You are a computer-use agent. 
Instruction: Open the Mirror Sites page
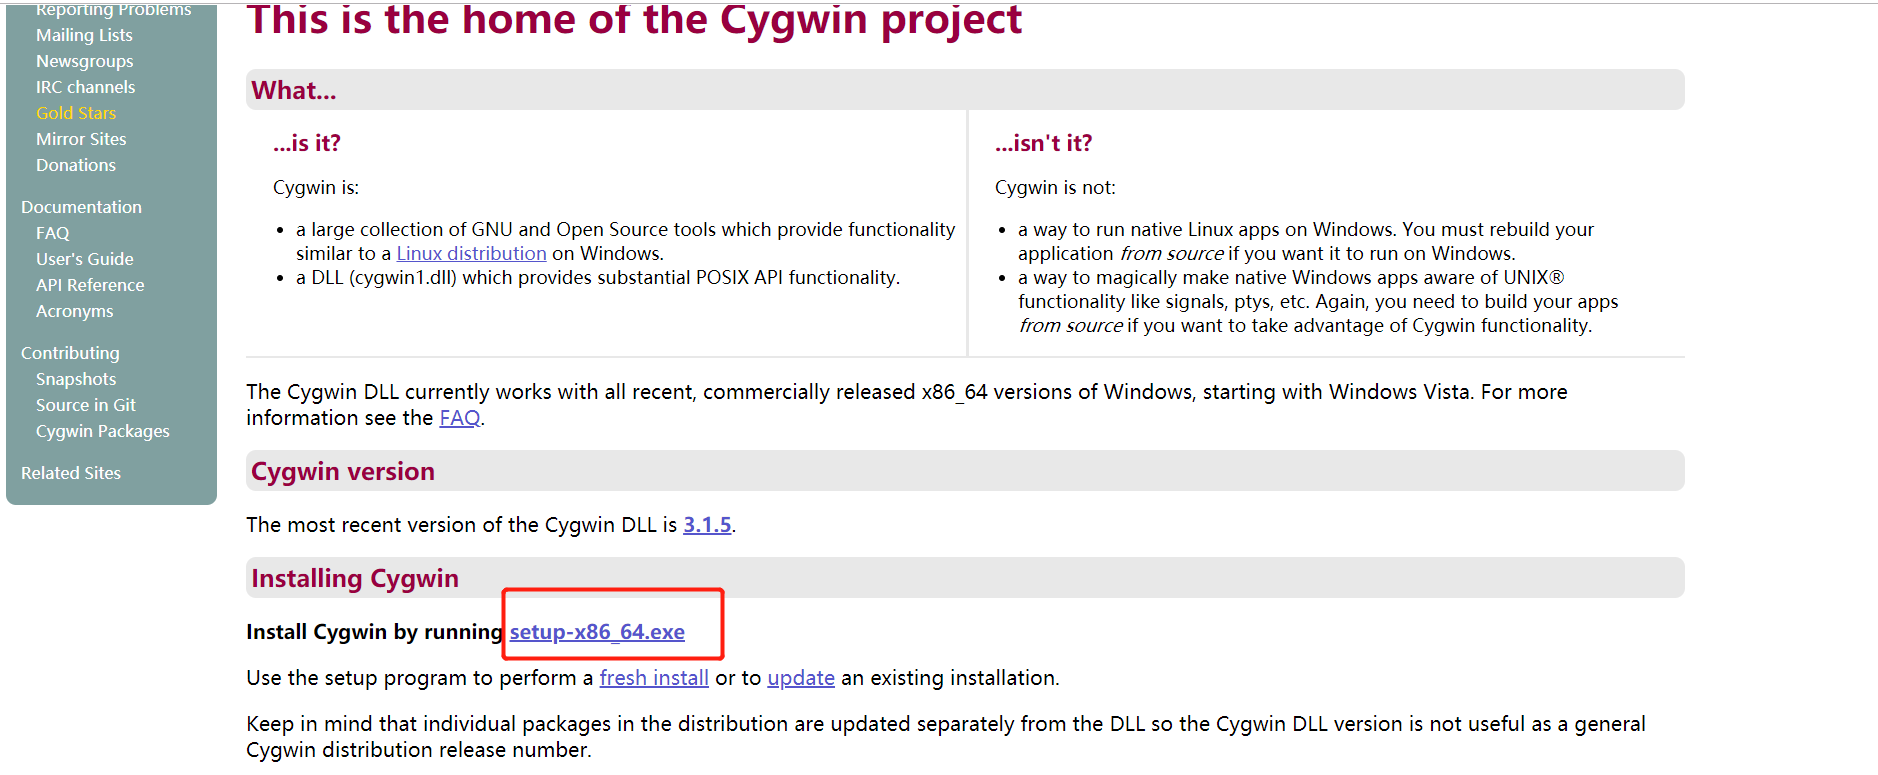click(x=81, y=138)
